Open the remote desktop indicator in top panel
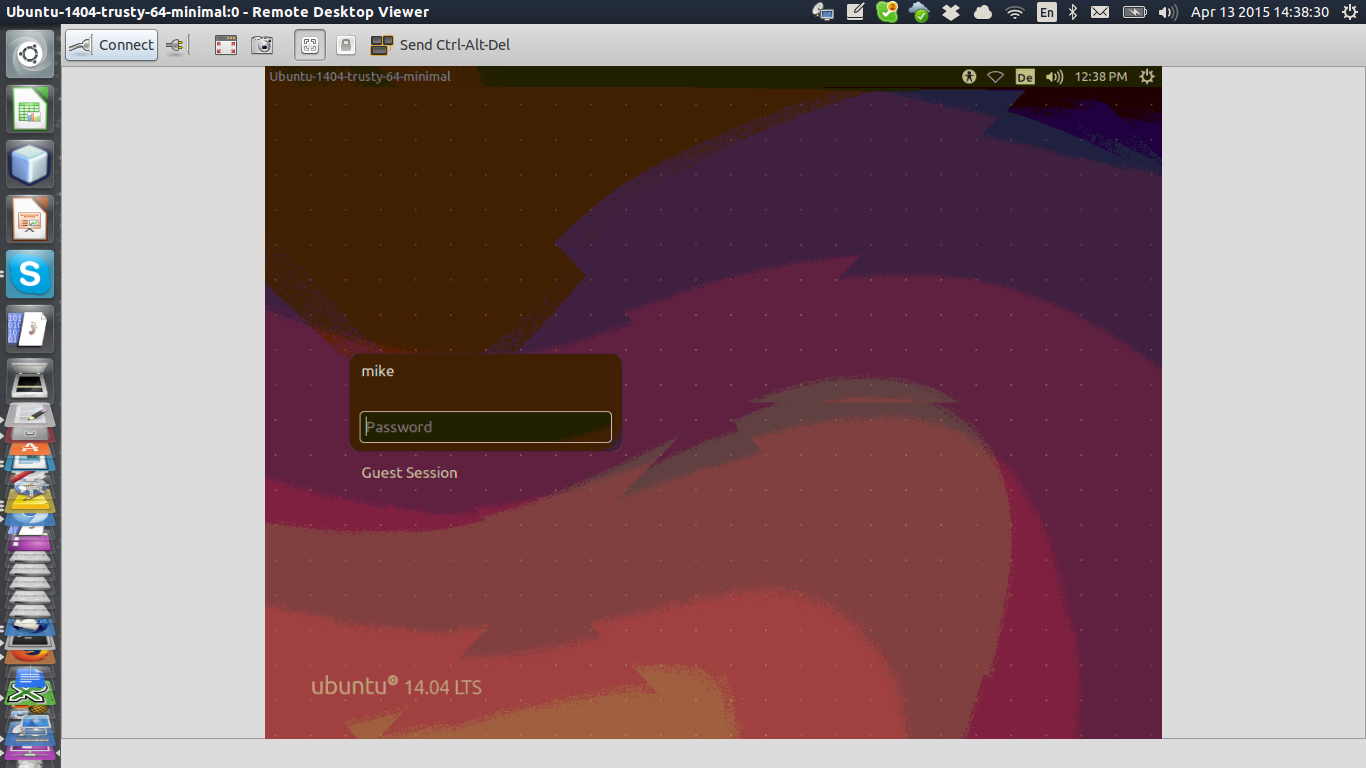The width and height of the screenshot is (1366, 768). (x=823, y=12)
